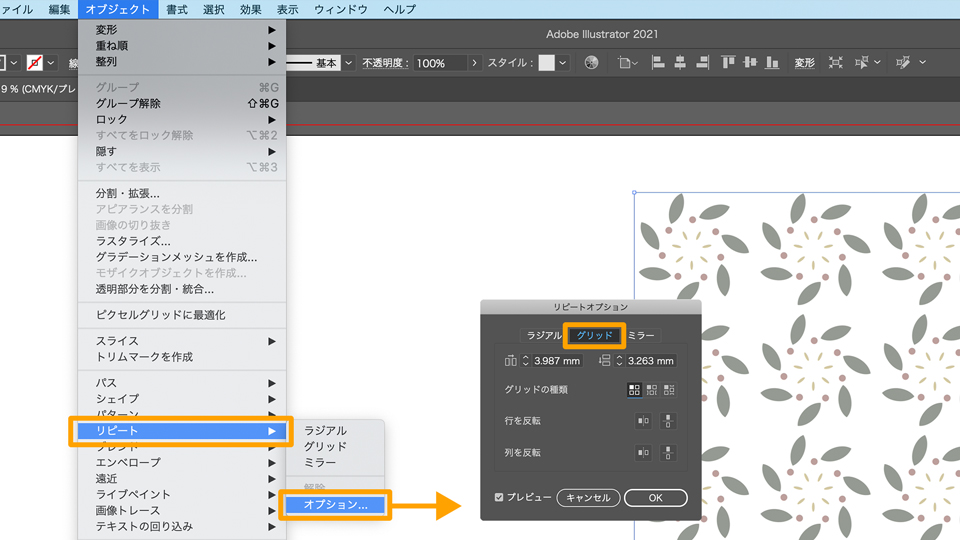This screenshot has width=960, height=540.
Task: Open the 書式 menu
Action: (x=177, y=9)
